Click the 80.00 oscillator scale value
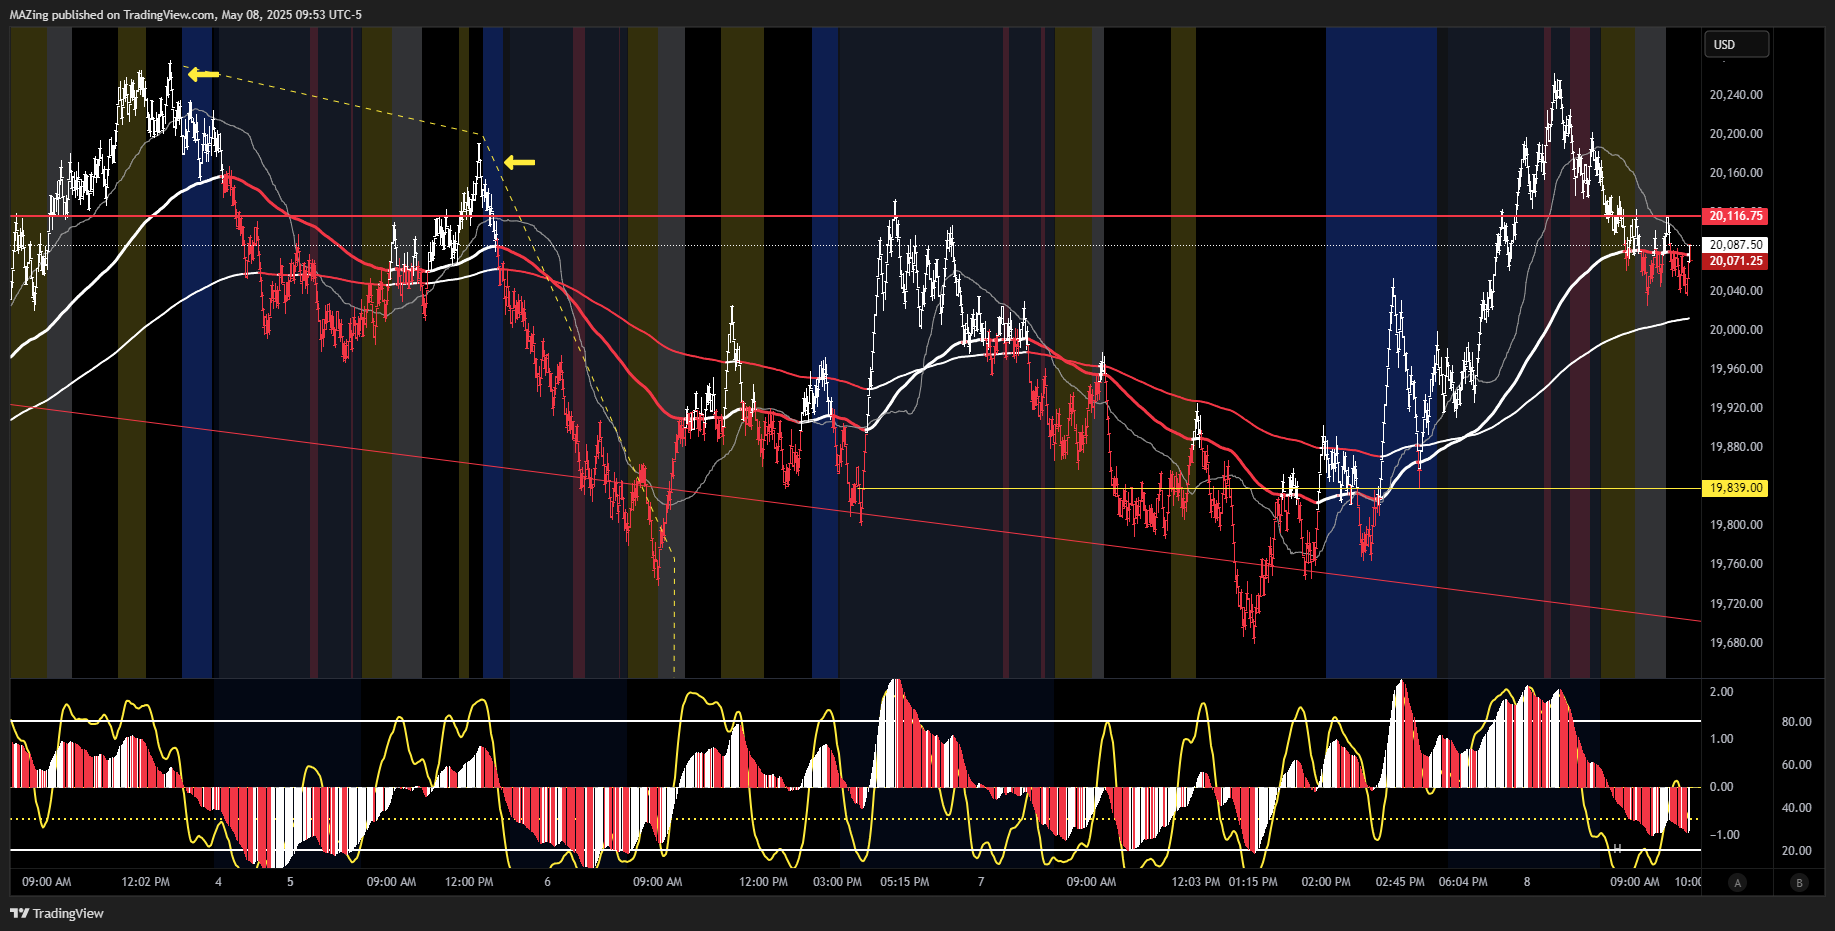 (1796, 722)
